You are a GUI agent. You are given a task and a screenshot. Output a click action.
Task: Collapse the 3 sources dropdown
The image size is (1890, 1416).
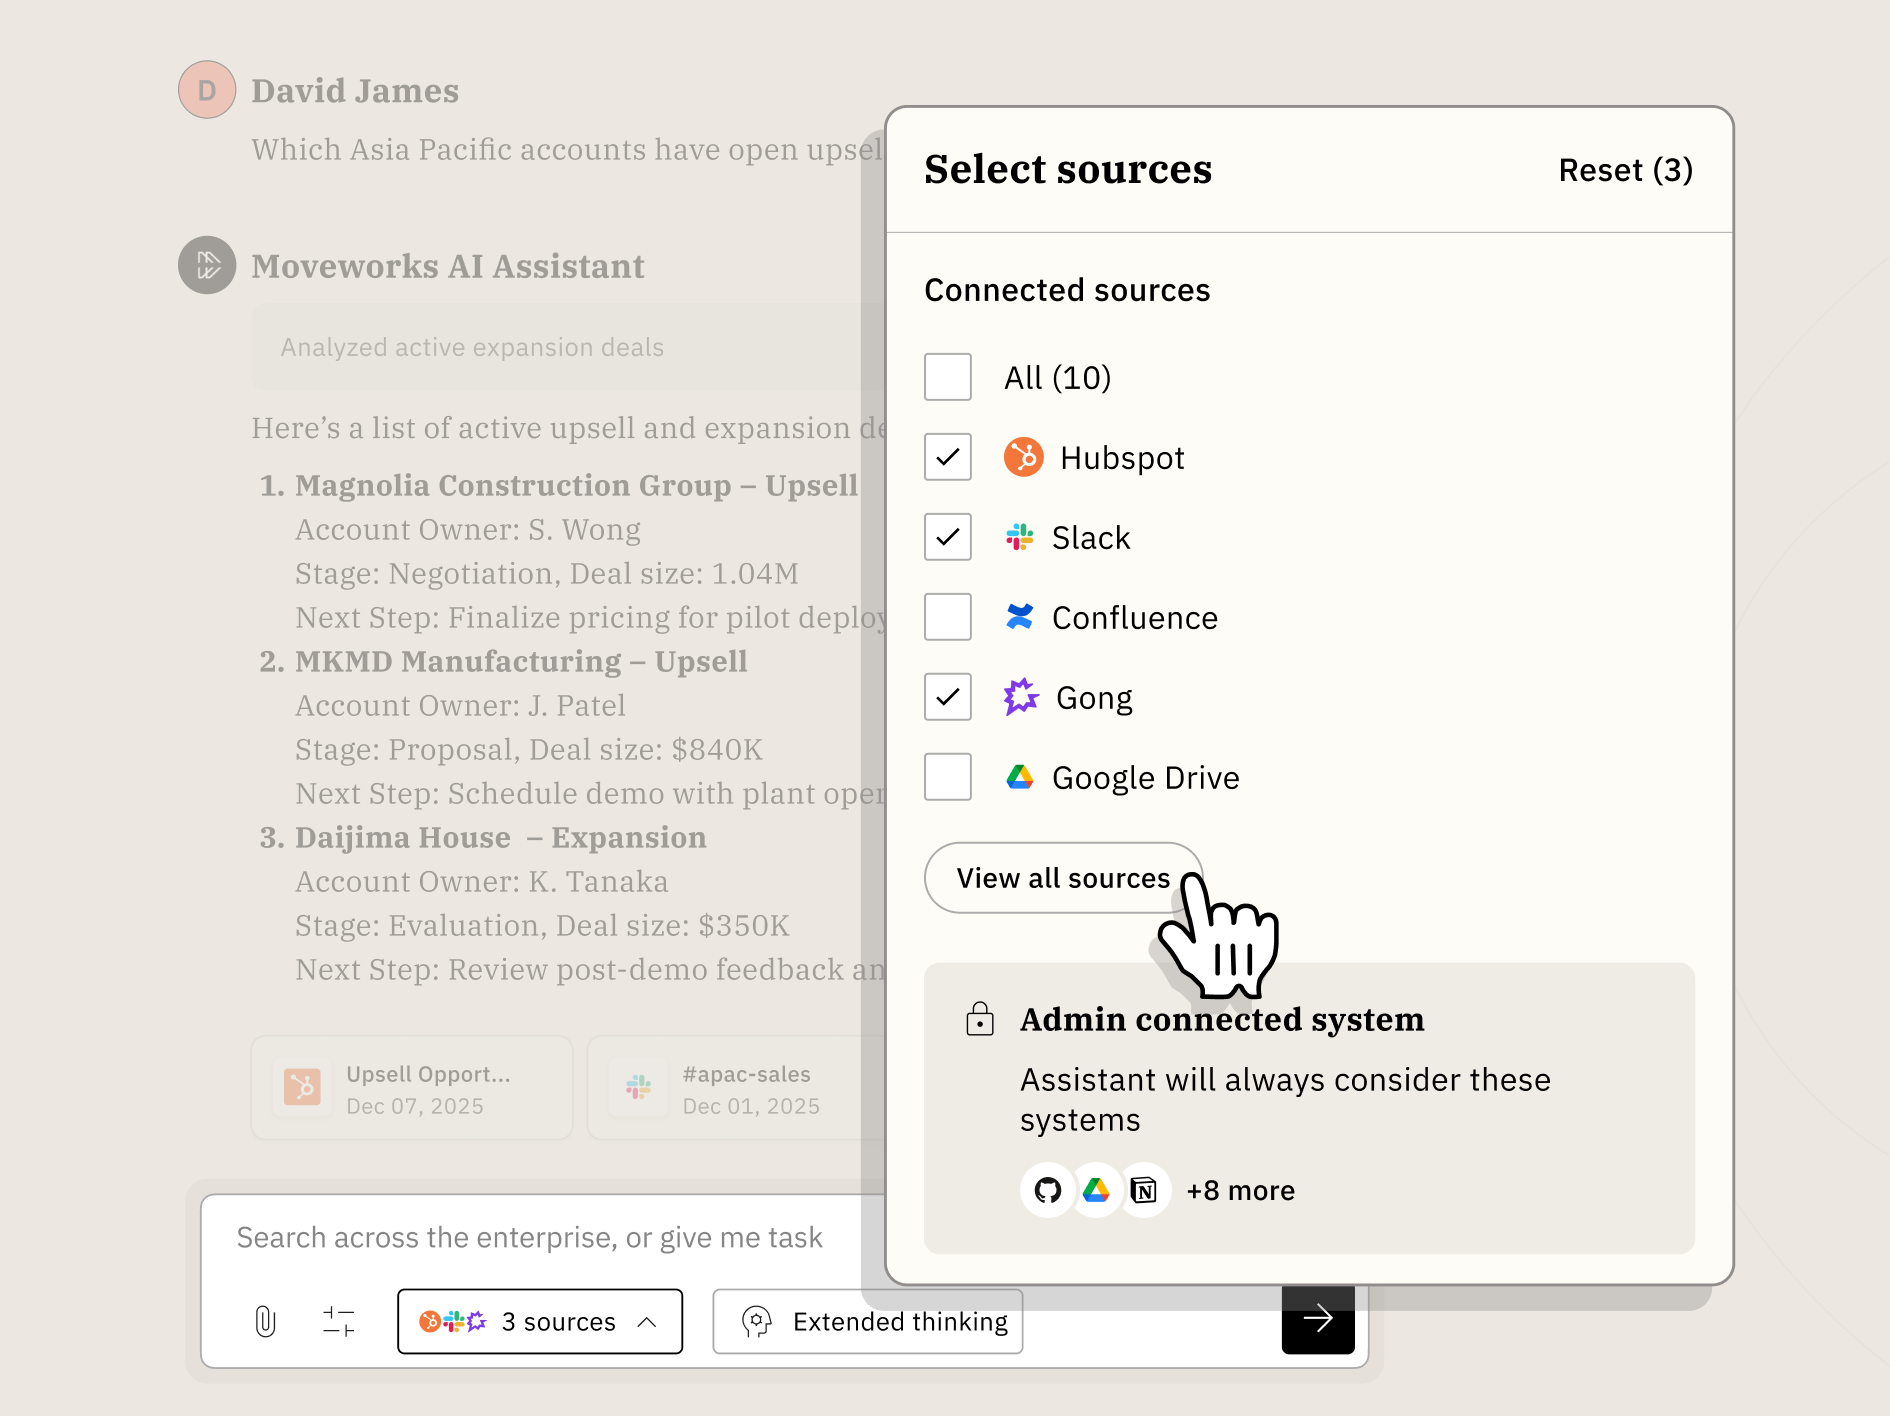[540, 1321]
